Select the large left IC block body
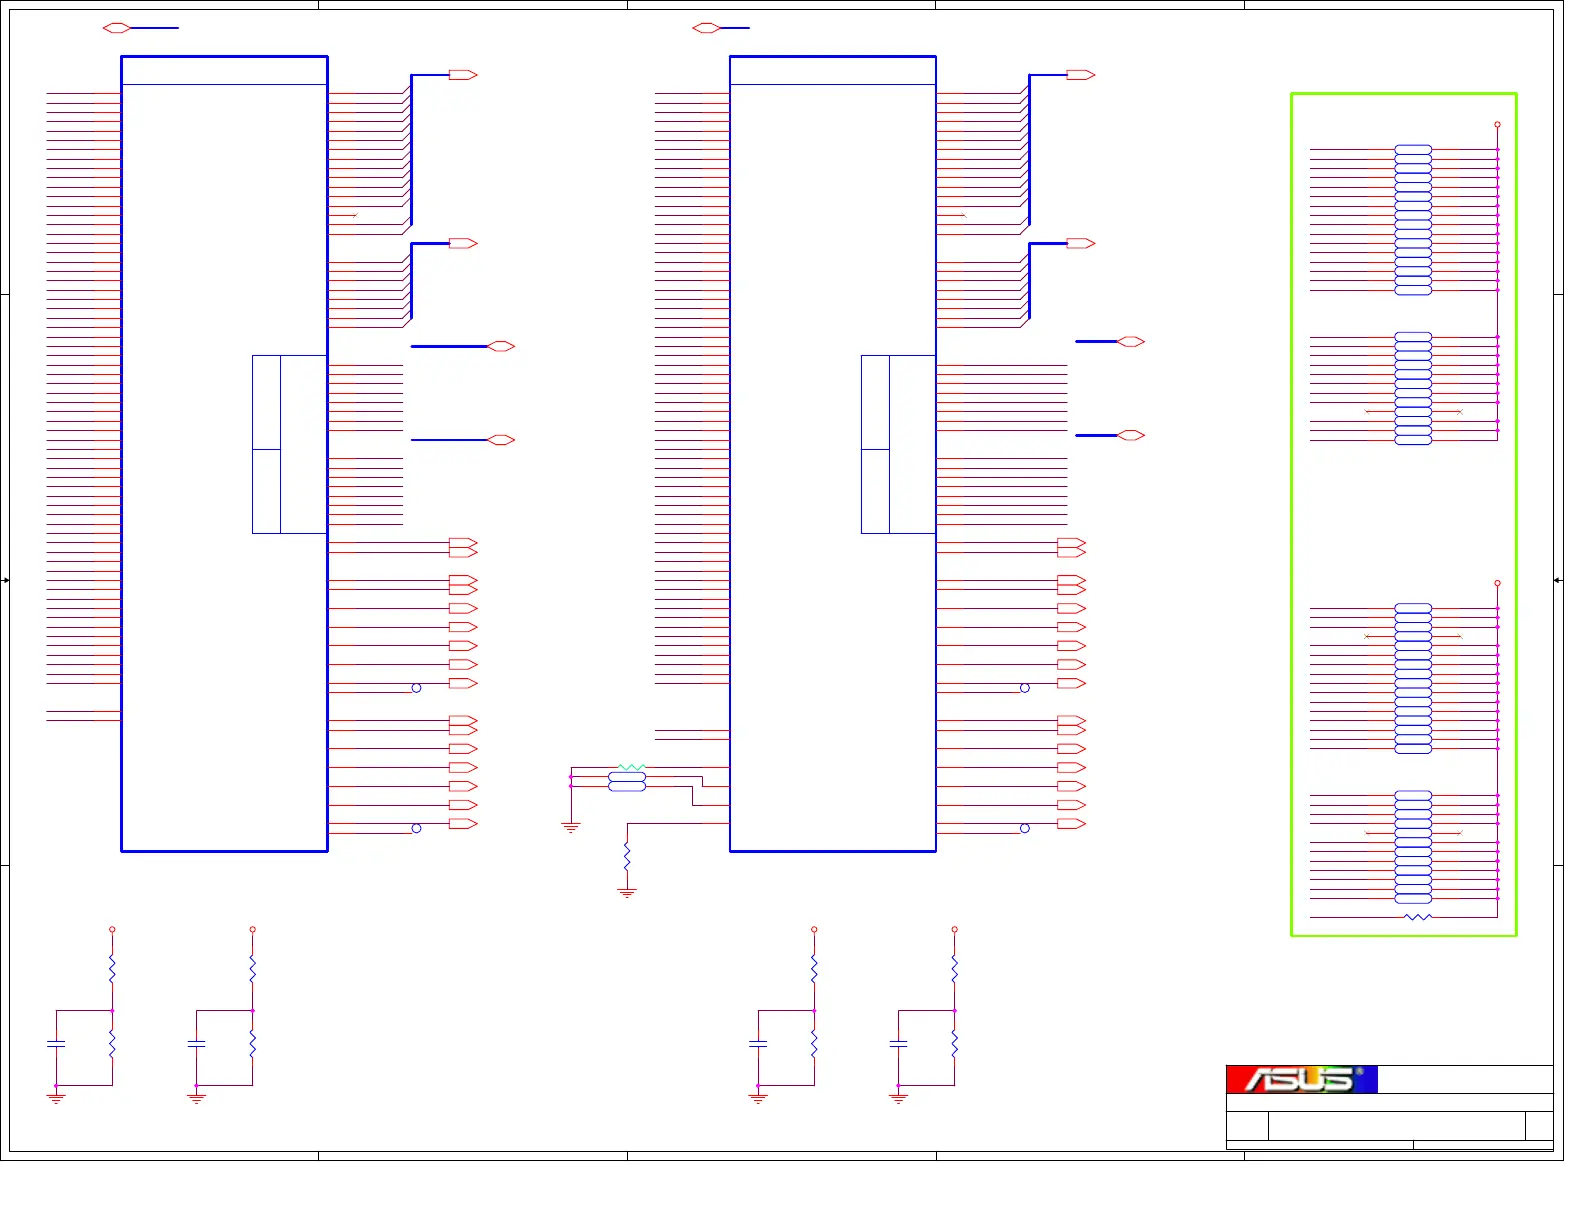Screen dimensions: 1584x1224 (224, 454)
